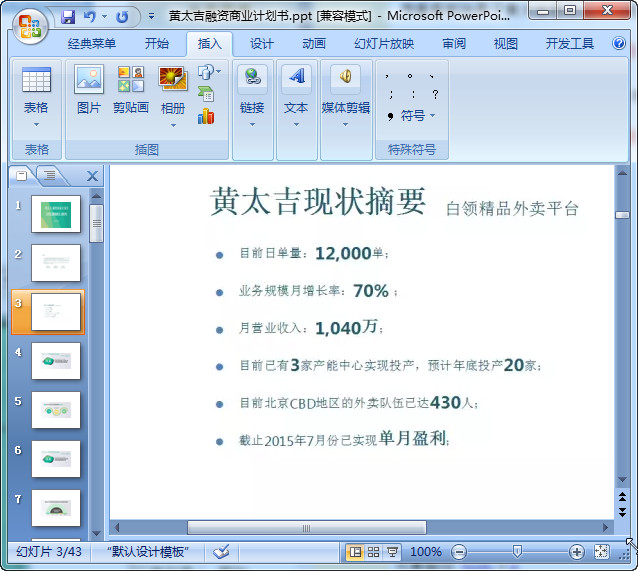638x571 pixels.
Task: Save the presentation with the floppy icon
Action: pos(68,17)
